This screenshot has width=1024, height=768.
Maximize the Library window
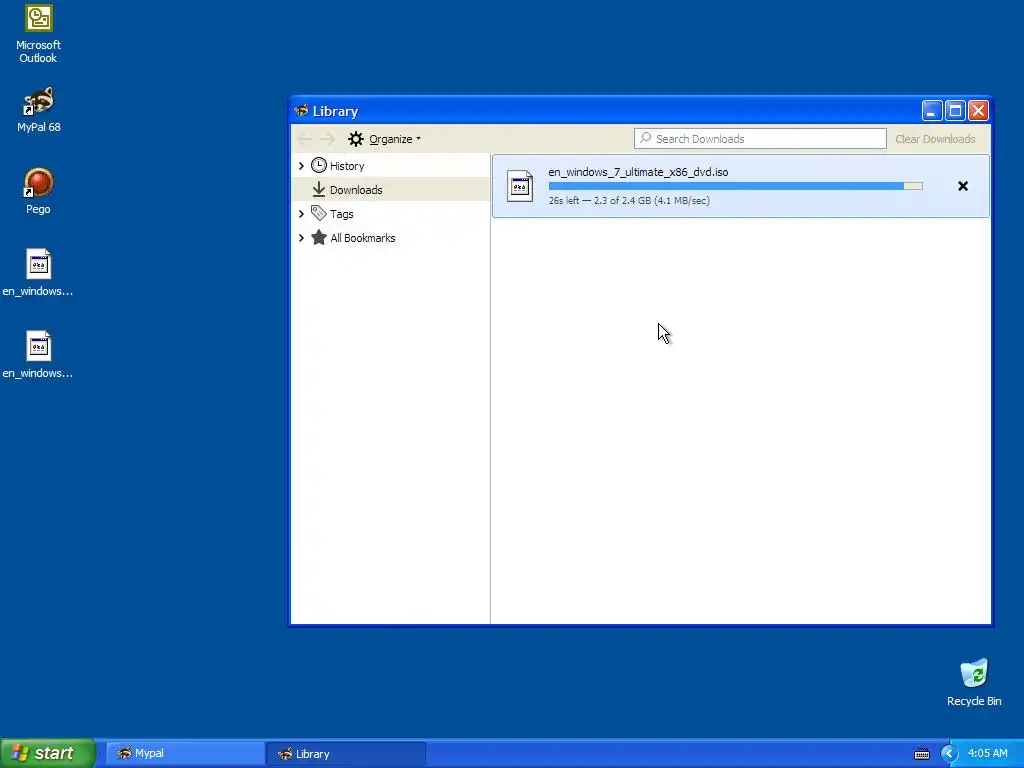pyautogui.click(x=955, y=110)
